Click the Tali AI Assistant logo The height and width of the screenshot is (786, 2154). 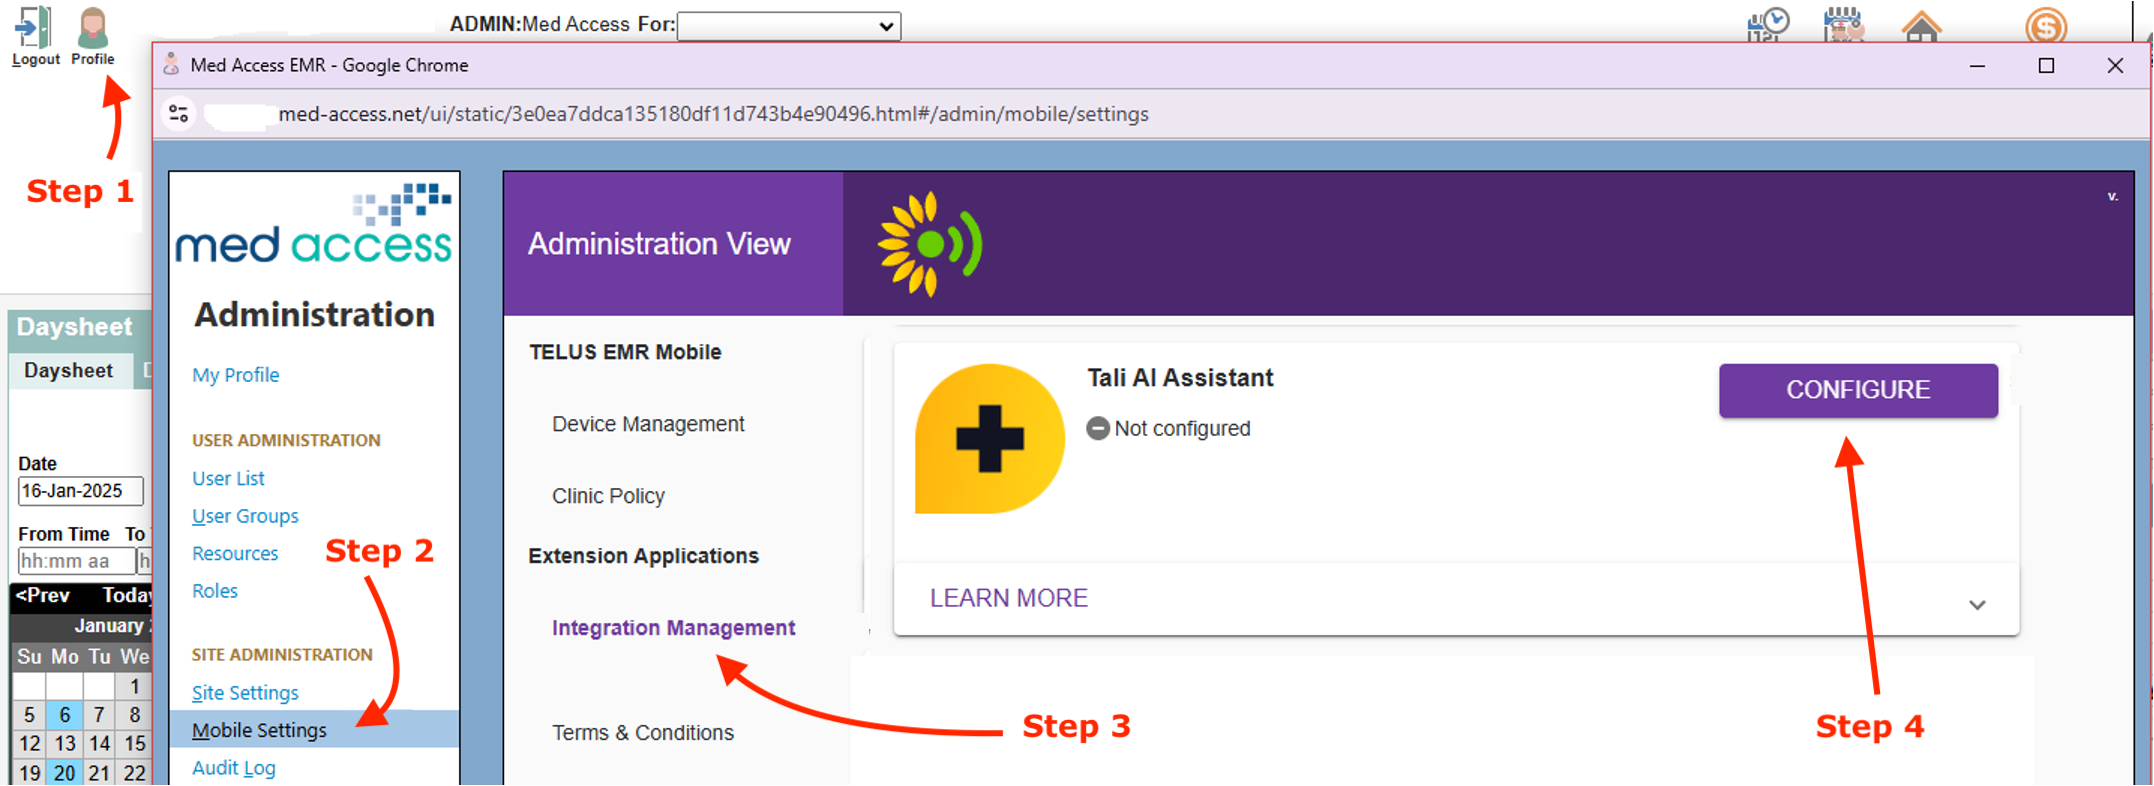989,439
